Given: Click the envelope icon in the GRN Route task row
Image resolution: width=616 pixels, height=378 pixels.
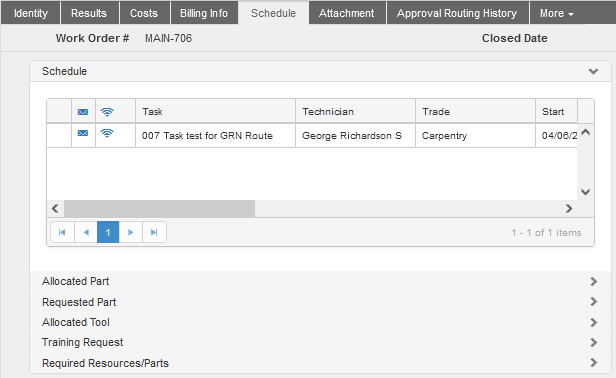Looking at the screenshot, I should point(83,133).
